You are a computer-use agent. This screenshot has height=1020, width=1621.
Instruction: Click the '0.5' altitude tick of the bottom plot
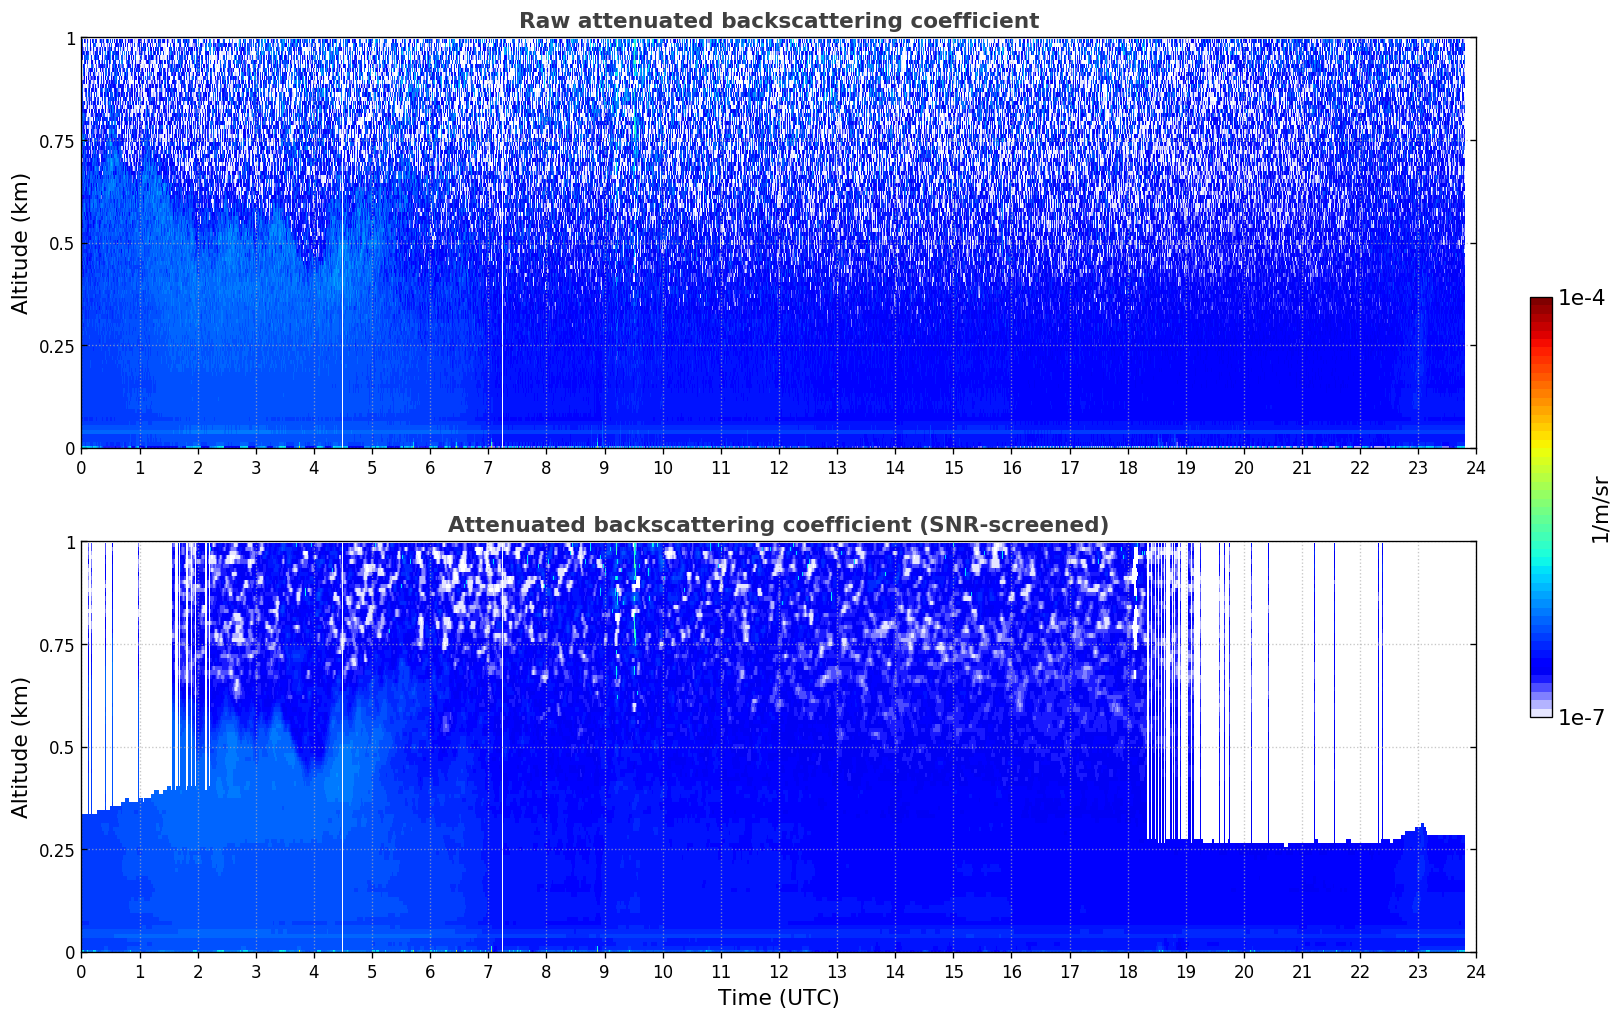coord(61,747)
